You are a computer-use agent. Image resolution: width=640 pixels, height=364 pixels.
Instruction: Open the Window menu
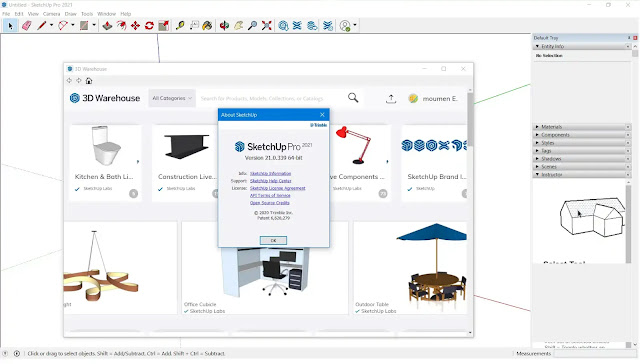107,14
